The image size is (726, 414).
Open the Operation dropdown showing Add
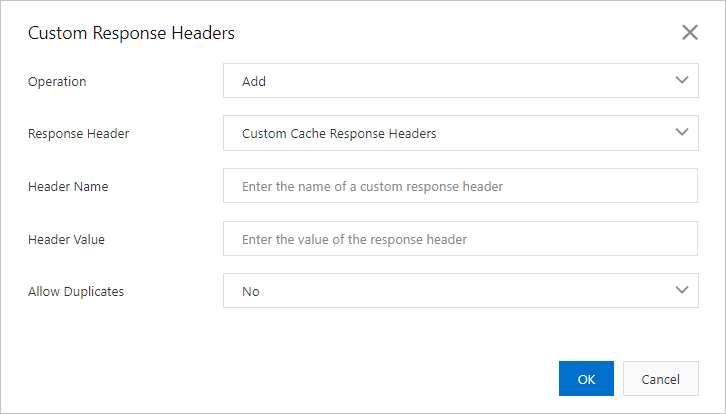pyautogui.click(x=461, y=81)
